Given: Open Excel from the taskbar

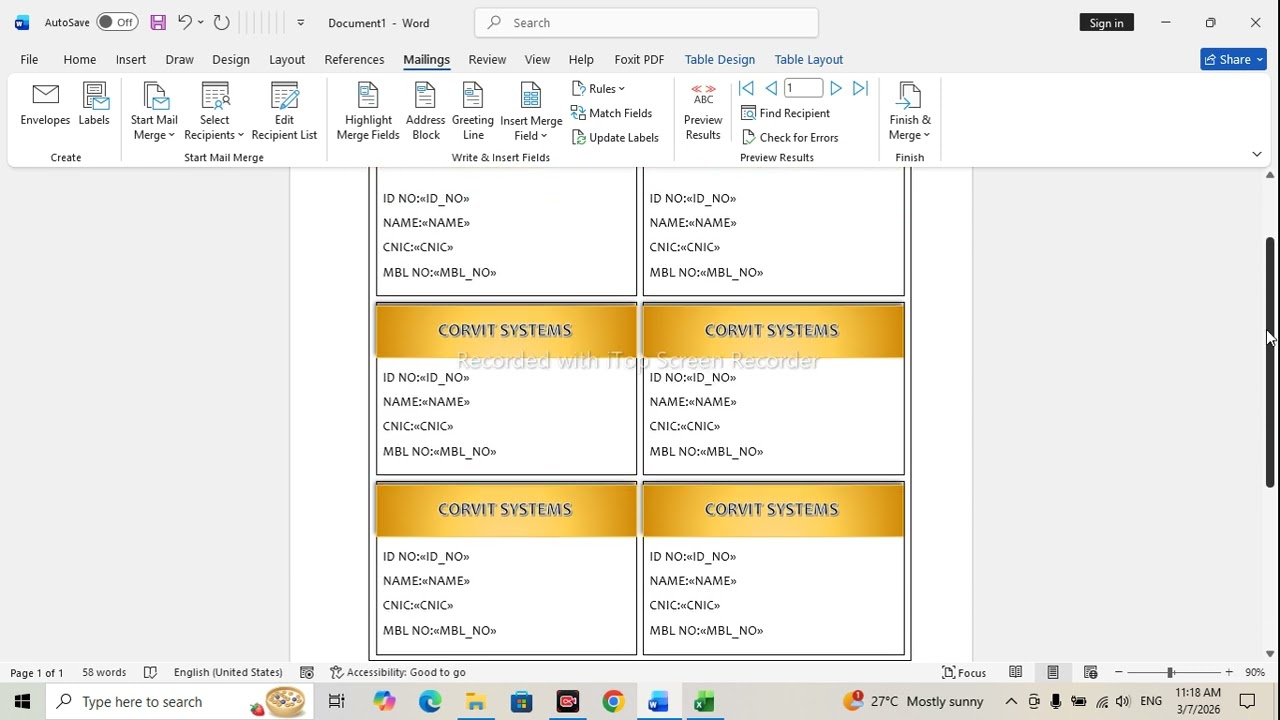Looking at the screenshot, I should (704, 701).
